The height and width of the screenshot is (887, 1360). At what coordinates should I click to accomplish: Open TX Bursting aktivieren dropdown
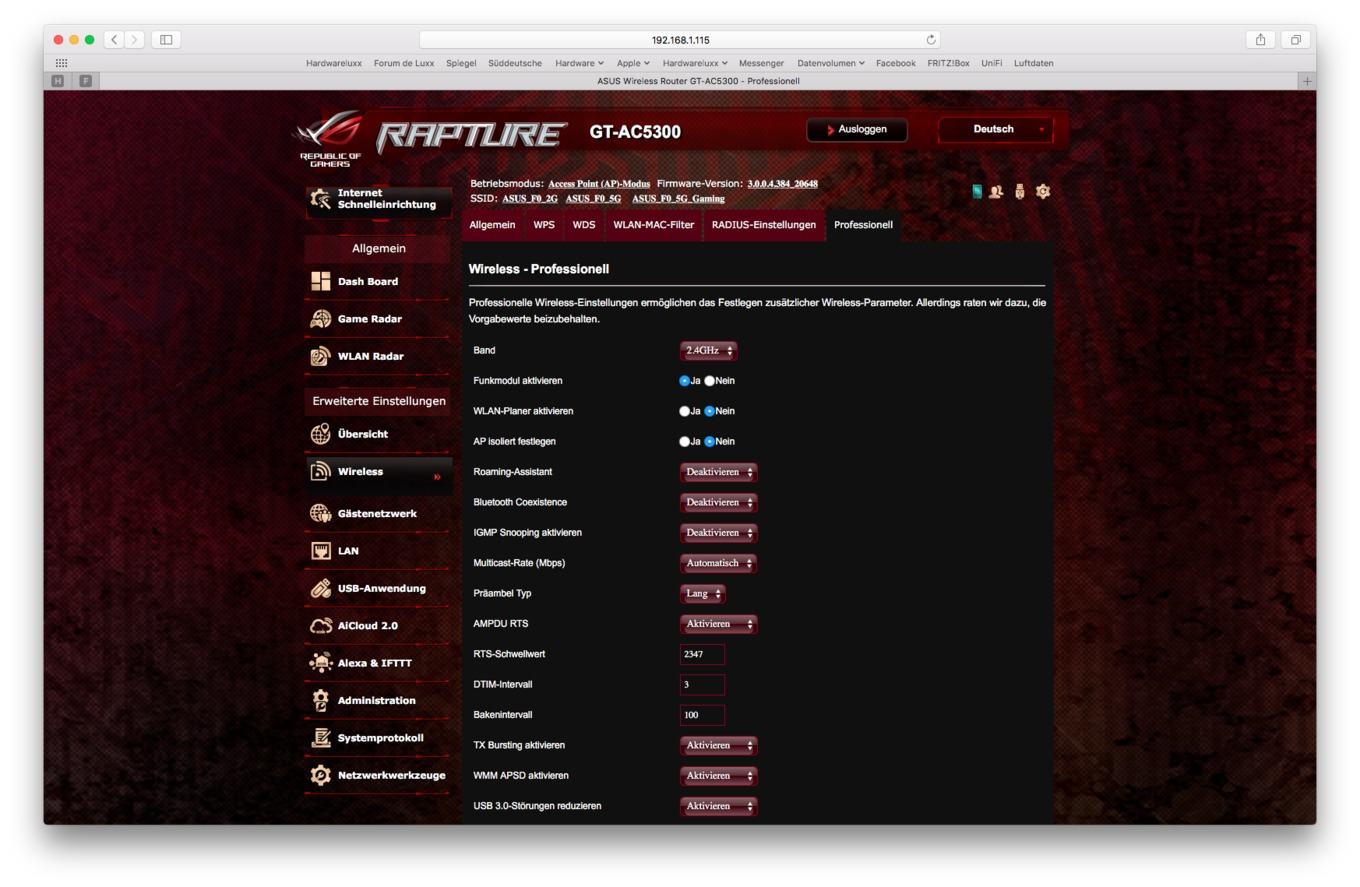pos(719,746)
